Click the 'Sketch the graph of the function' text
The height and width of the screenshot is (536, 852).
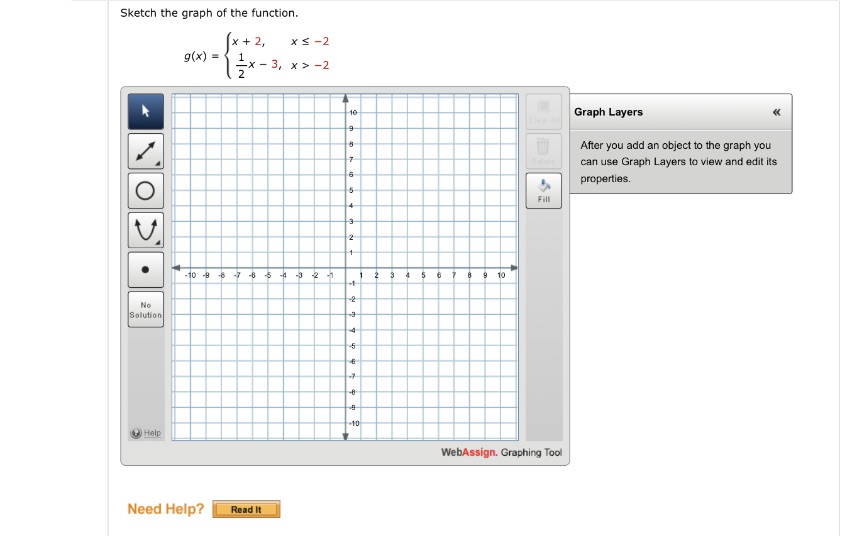click(x=209, y=13)
